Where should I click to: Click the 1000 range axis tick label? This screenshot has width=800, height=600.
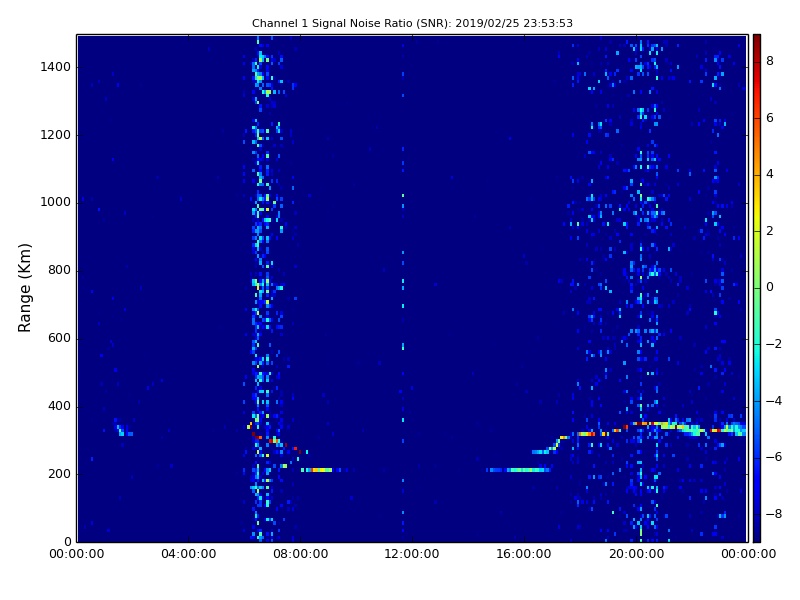pos(54,203)
